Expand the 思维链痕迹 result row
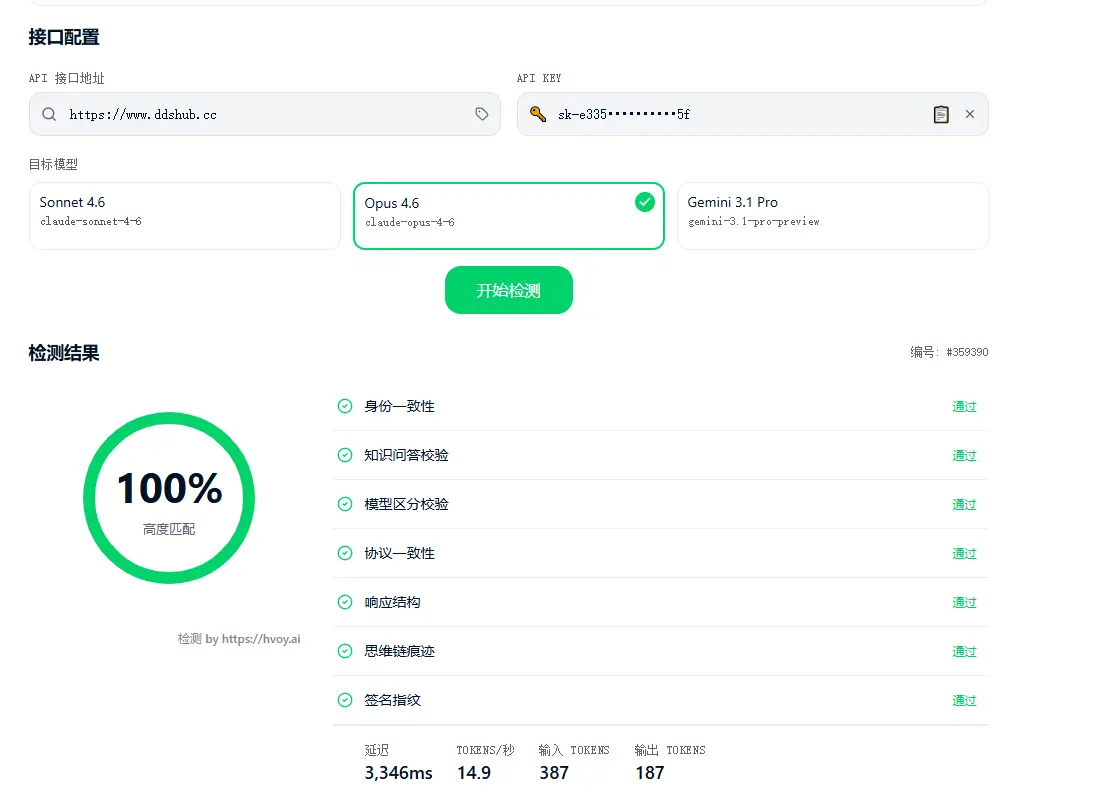The width and height of the screenshot is (1111, 798). [x=660, y=652]
